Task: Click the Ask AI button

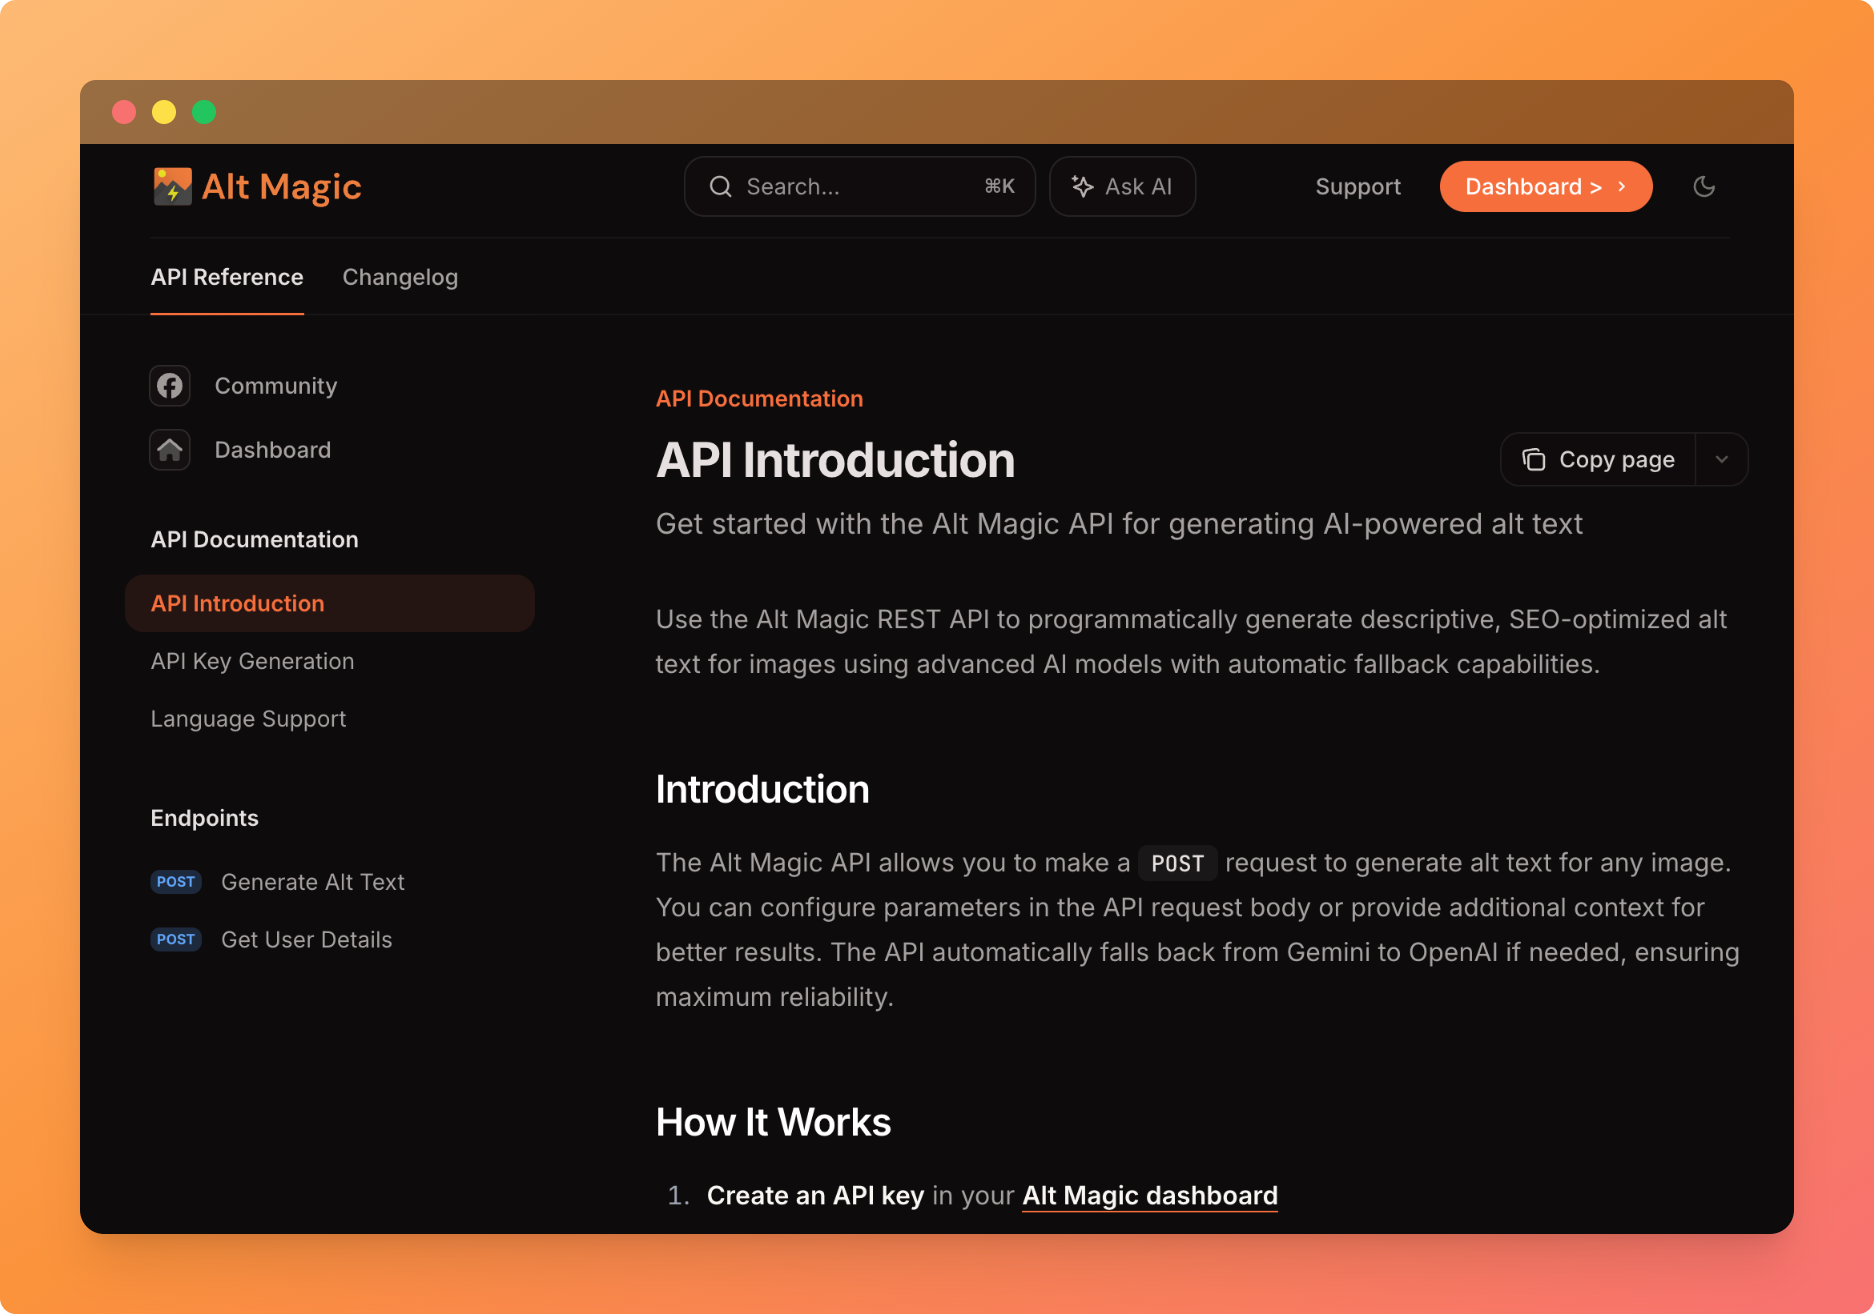Action: 1122,186
